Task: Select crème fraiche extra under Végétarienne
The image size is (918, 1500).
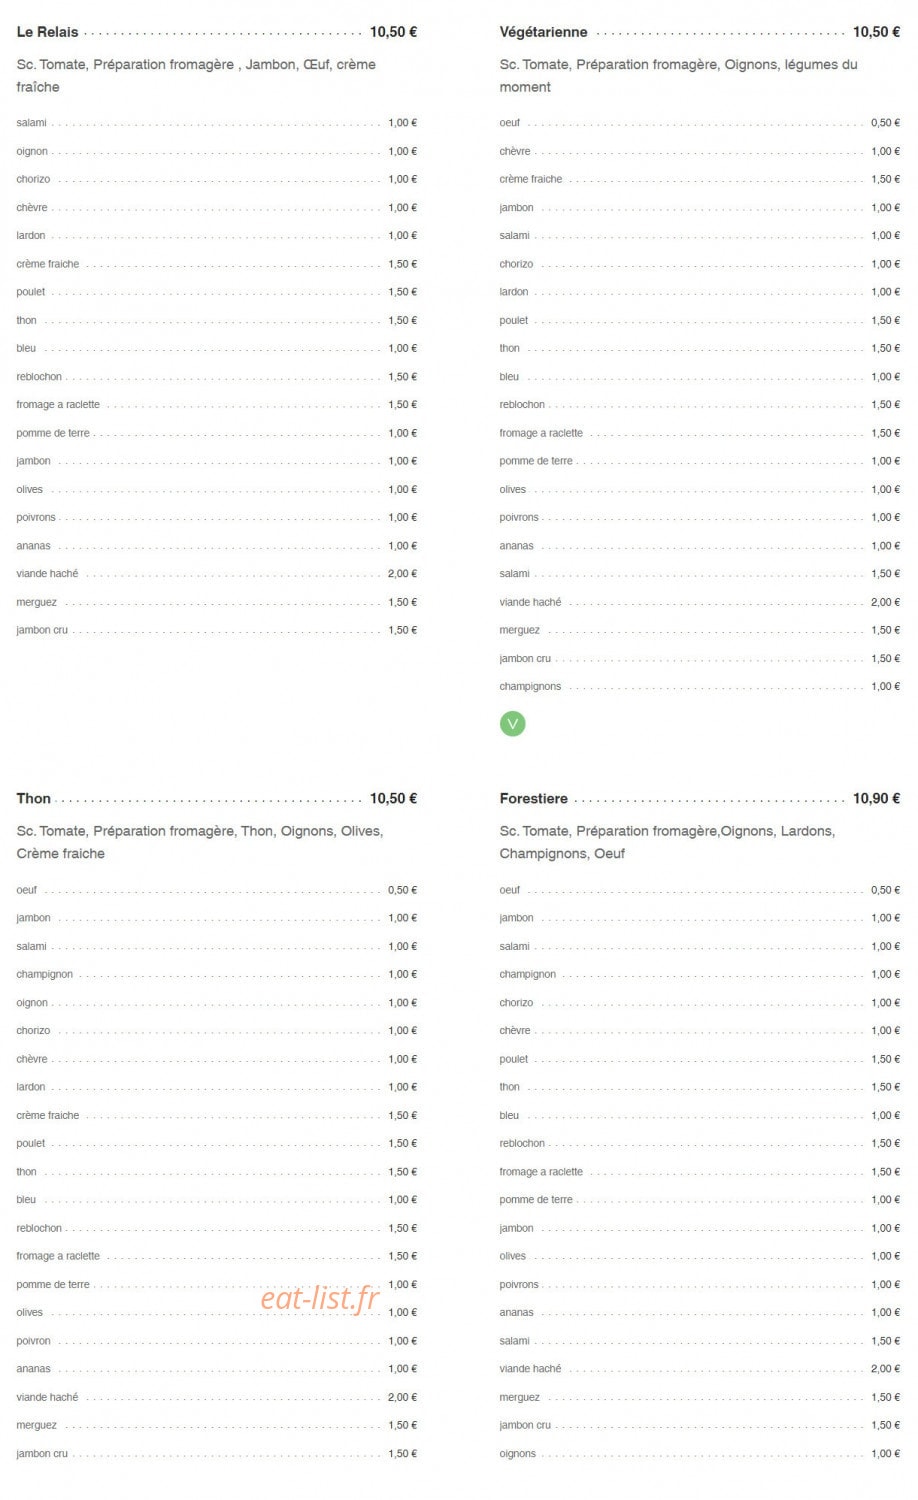Action: point(700,179)
